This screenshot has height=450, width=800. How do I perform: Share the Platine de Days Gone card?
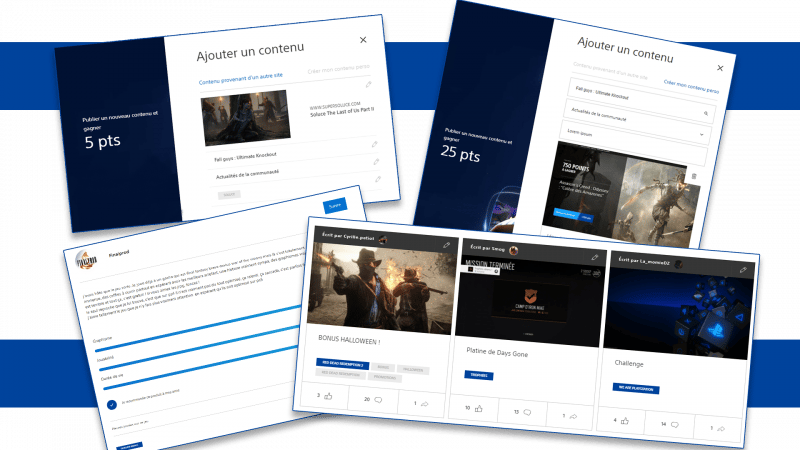pyautogui.click(x=573, y=416)
